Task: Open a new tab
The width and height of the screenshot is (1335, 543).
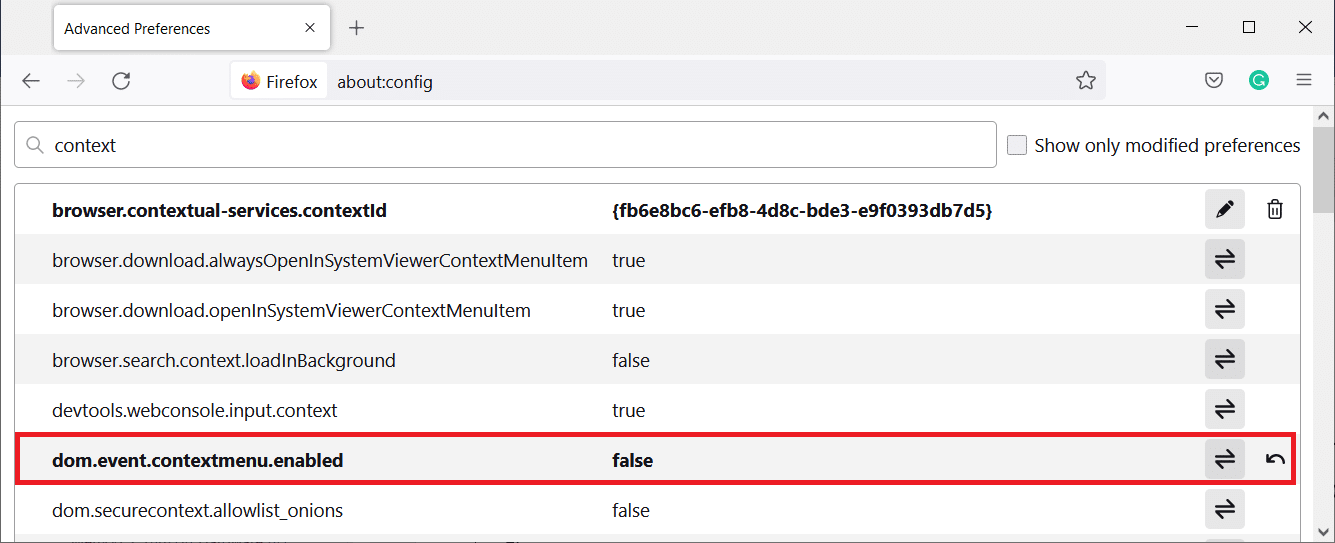Action: [x=356, y=28]
